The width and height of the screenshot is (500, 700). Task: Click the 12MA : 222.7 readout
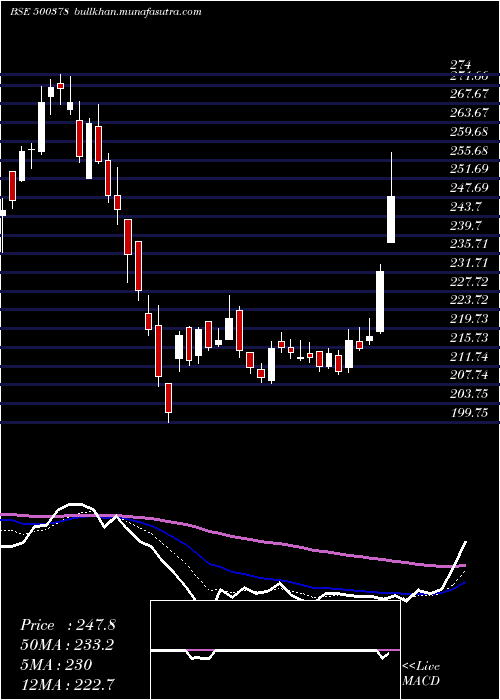click(x=67, y=684)
